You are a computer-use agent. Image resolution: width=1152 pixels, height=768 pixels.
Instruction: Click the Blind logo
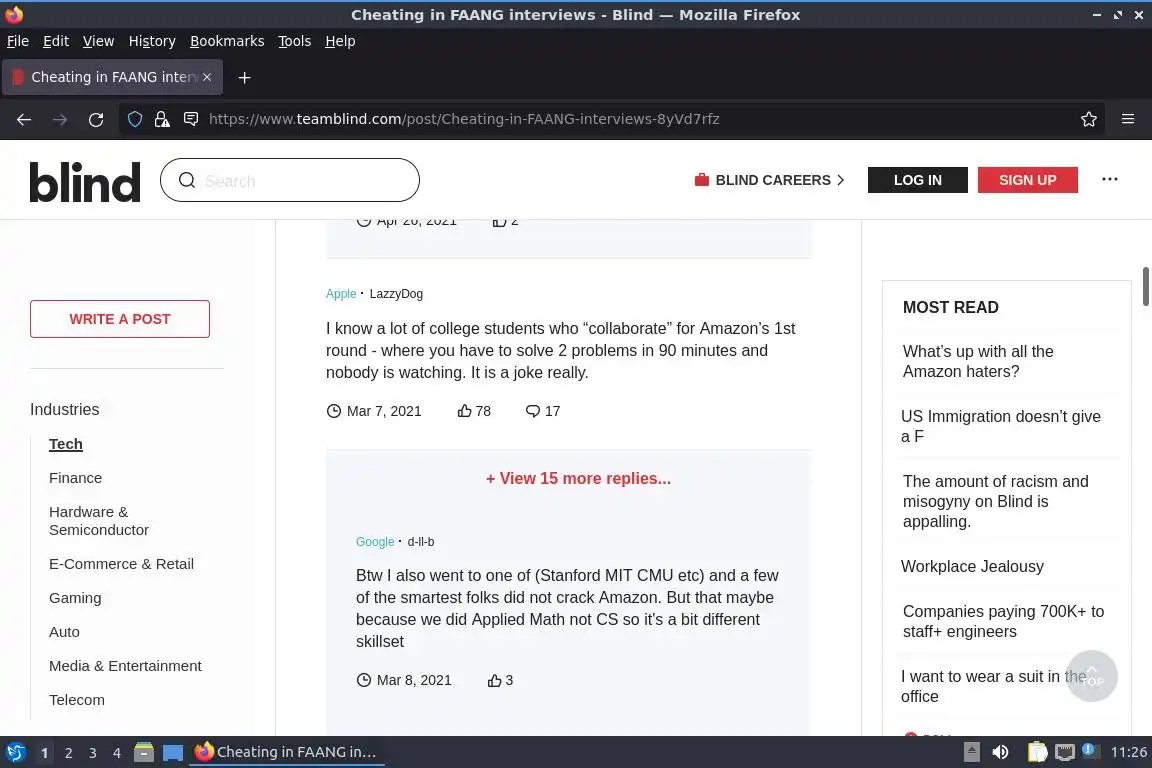click(84, 182)
